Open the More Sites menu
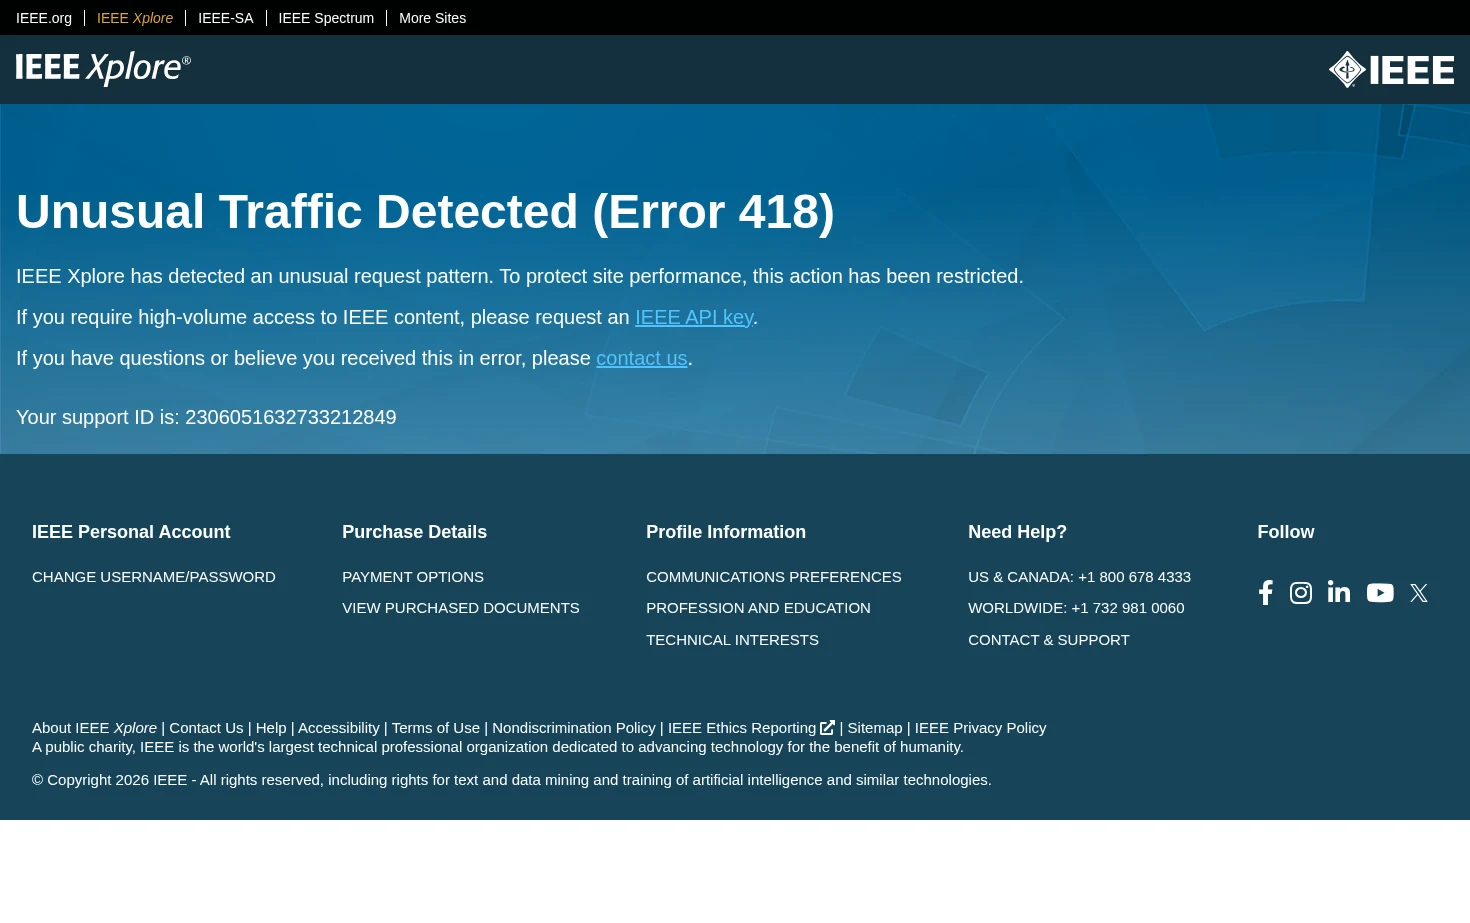 pyautogui.click(x=432, y=18)
